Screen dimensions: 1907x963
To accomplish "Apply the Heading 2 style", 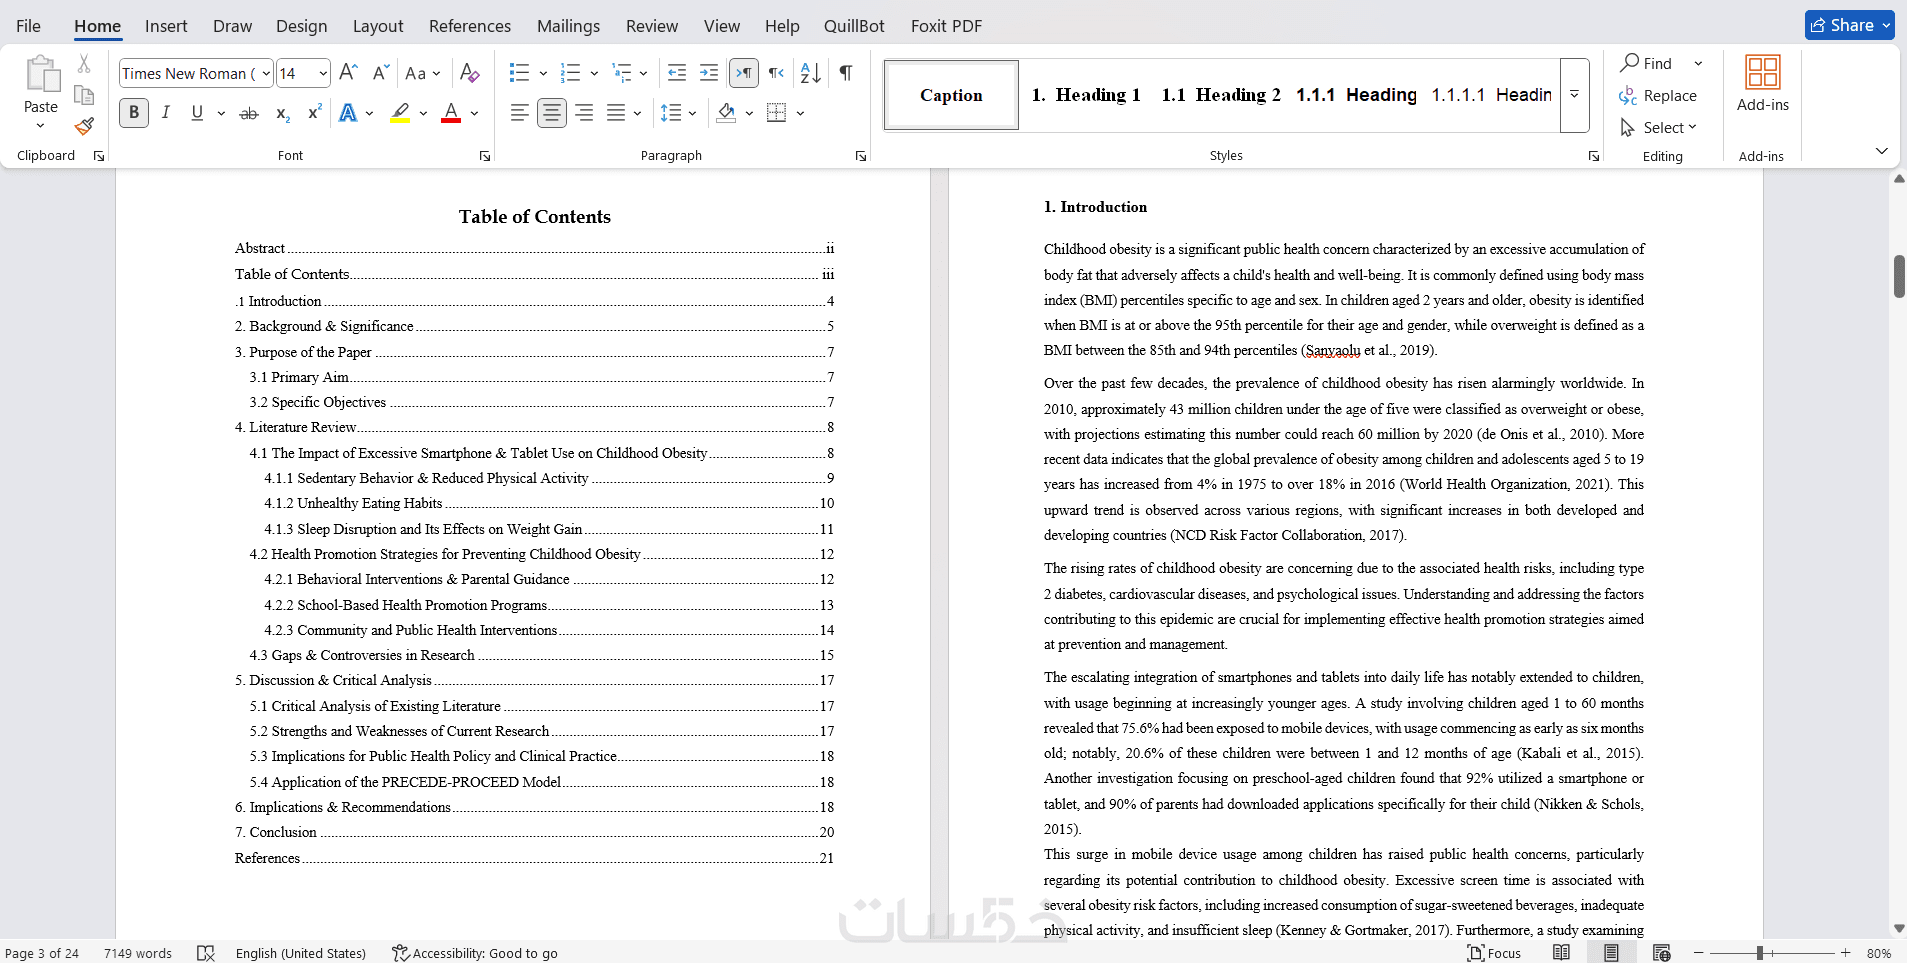I will 1221,95.
